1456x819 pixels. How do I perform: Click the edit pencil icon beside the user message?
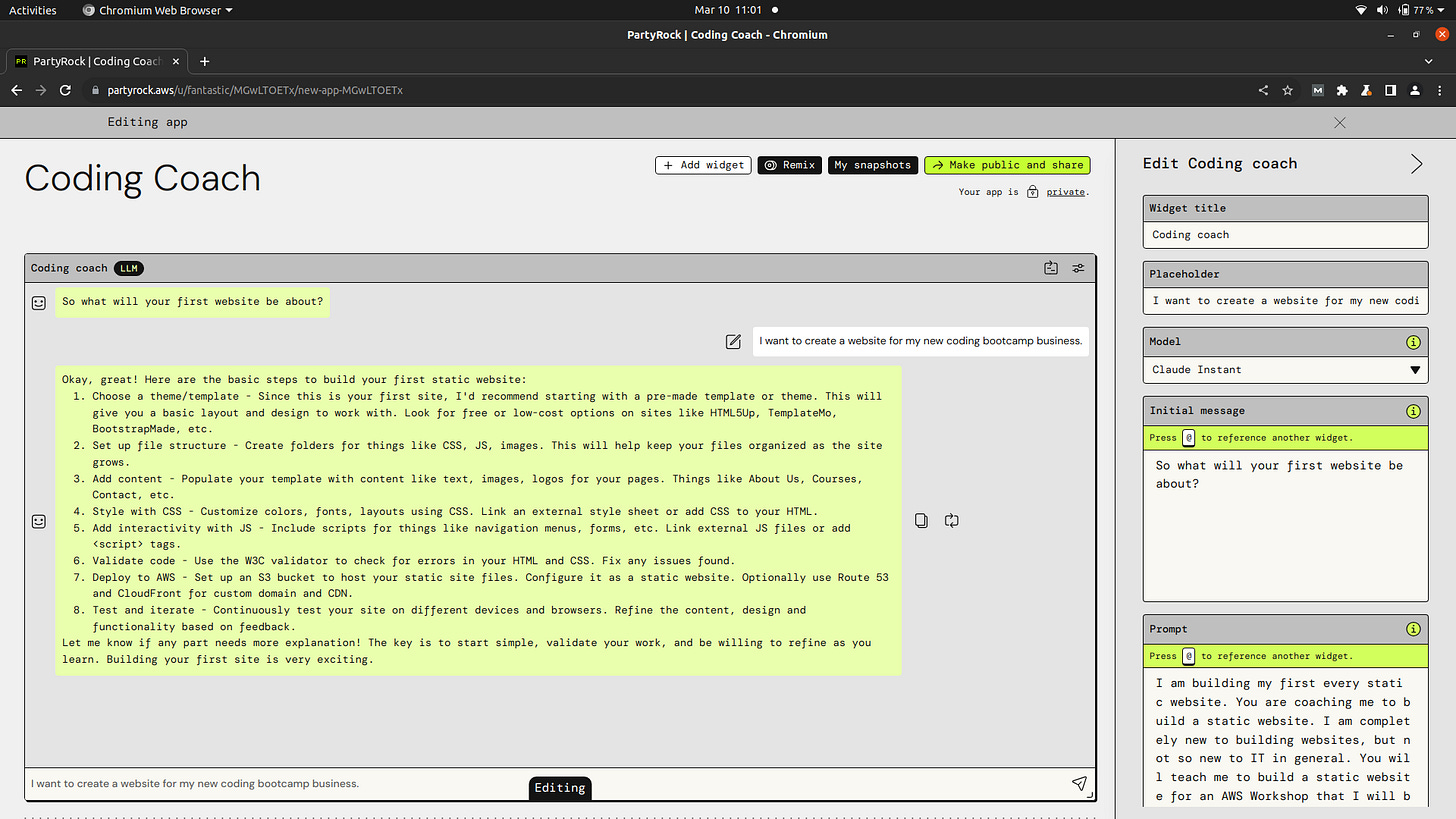pos(733,341)
